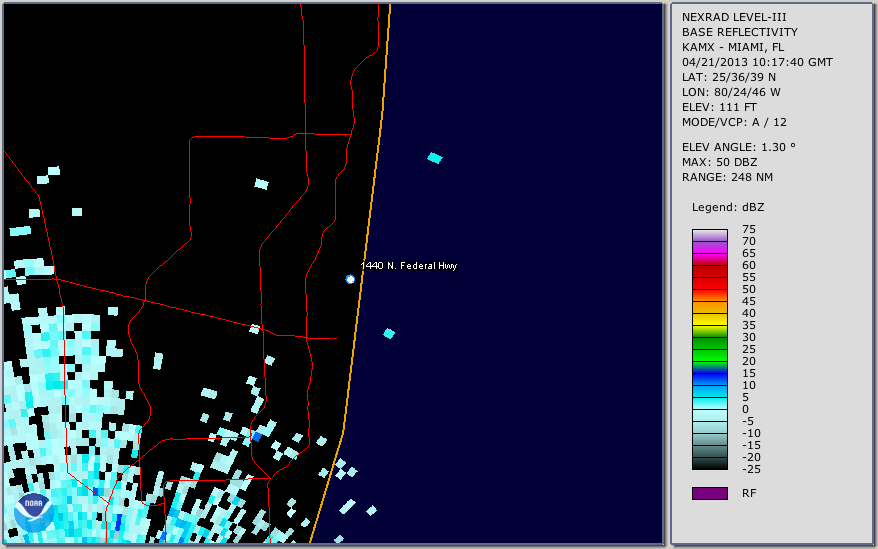Click the ELEV ANGLE: 1.30 text

pos(738,147)
